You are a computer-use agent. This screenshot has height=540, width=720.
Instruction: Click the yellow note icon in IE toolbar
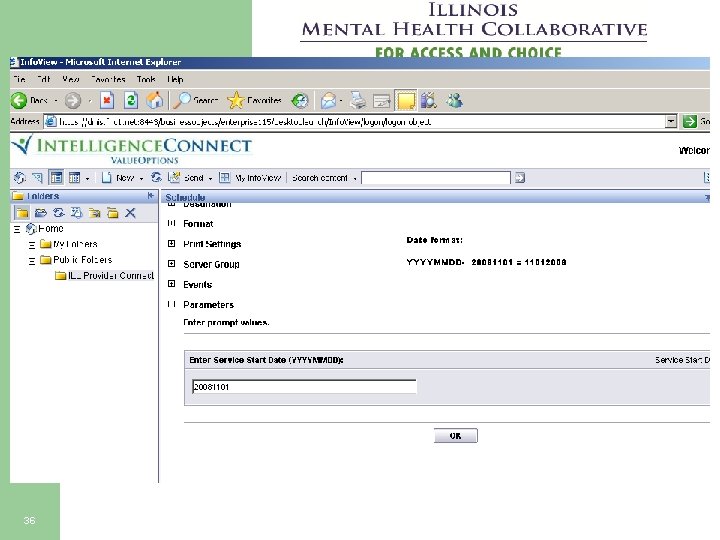pyautogui.click(x=406, y=101)
